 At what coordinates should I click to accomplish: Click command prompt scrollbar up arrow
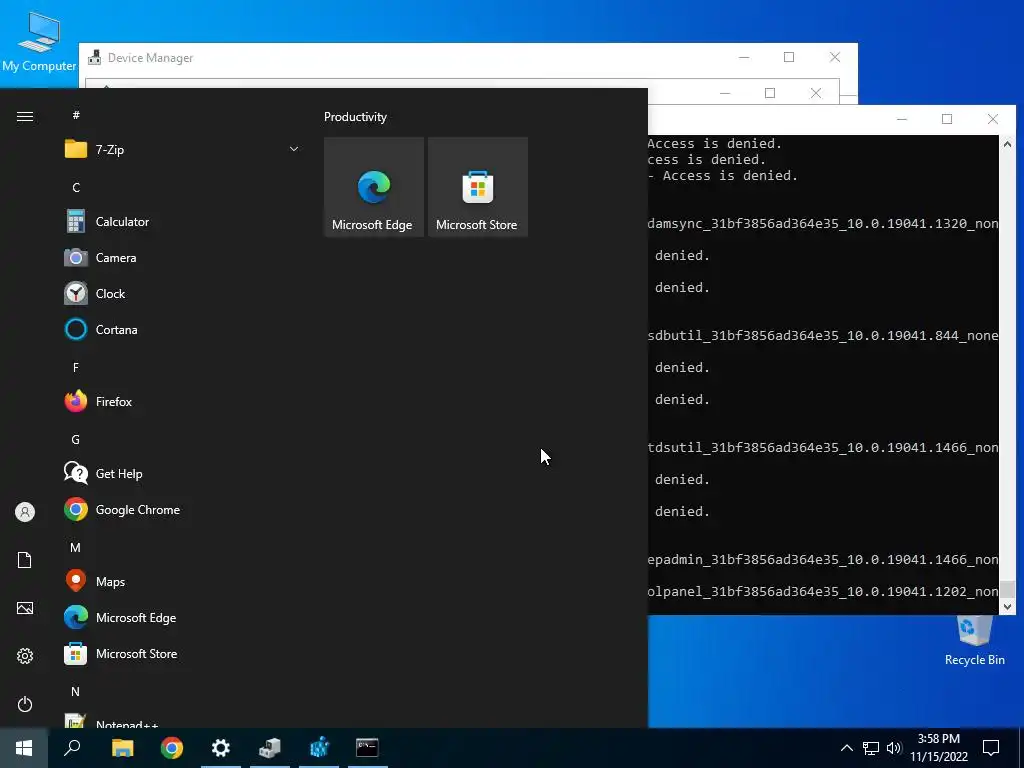[x=1007, y=144]
